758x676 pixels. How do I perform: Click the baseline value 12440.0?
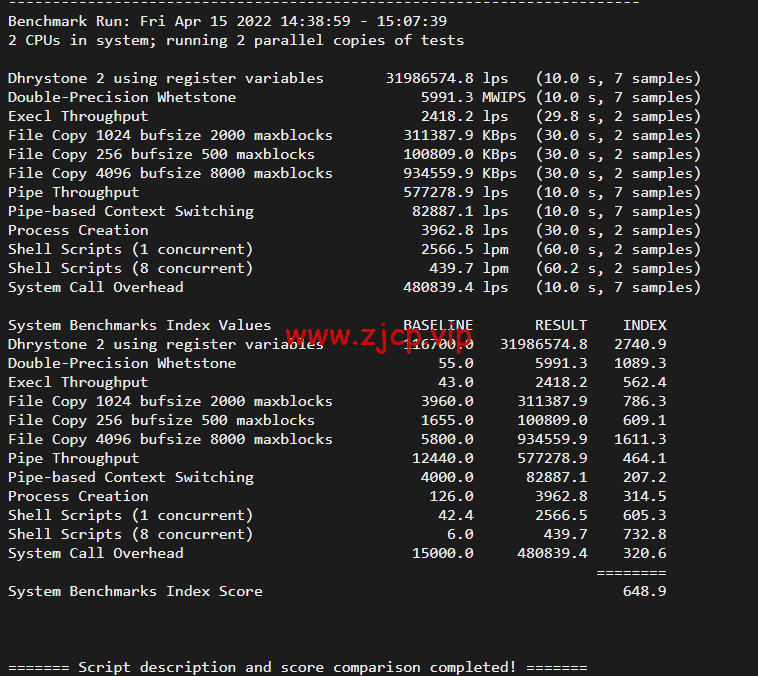[x=442, y=458]
